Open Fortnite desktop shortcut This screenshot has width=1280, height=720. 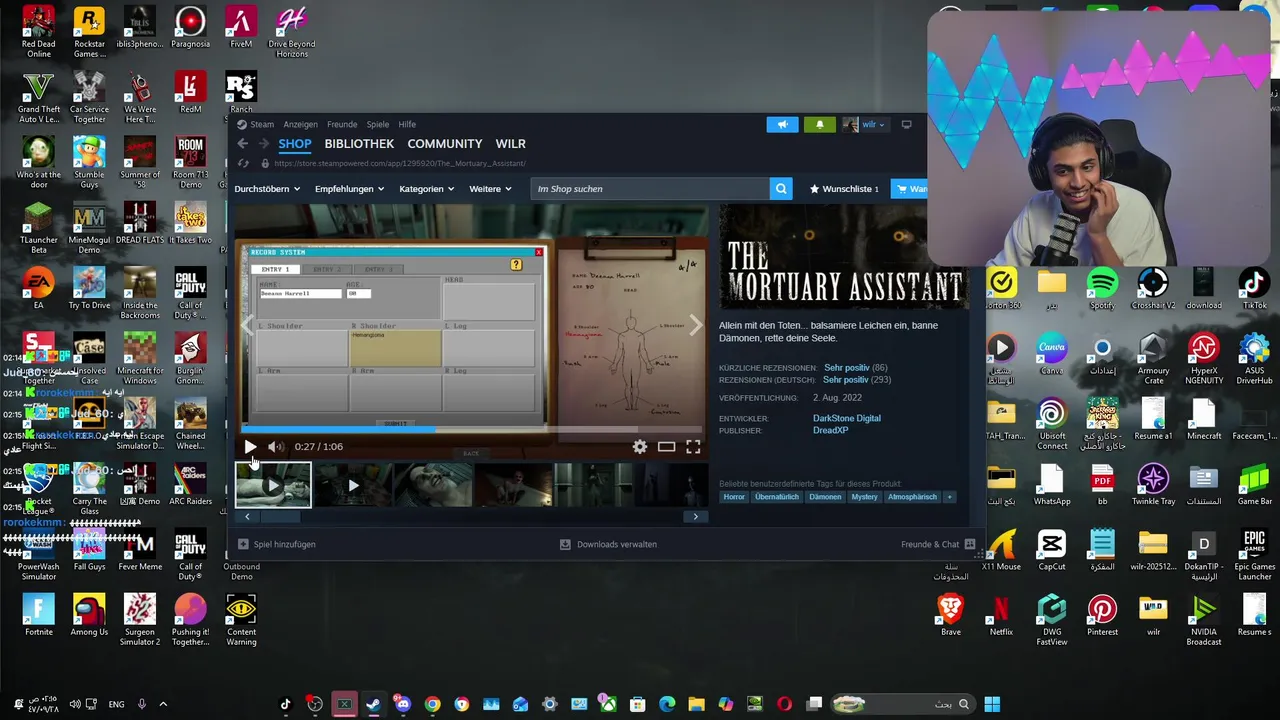[38, 615]
